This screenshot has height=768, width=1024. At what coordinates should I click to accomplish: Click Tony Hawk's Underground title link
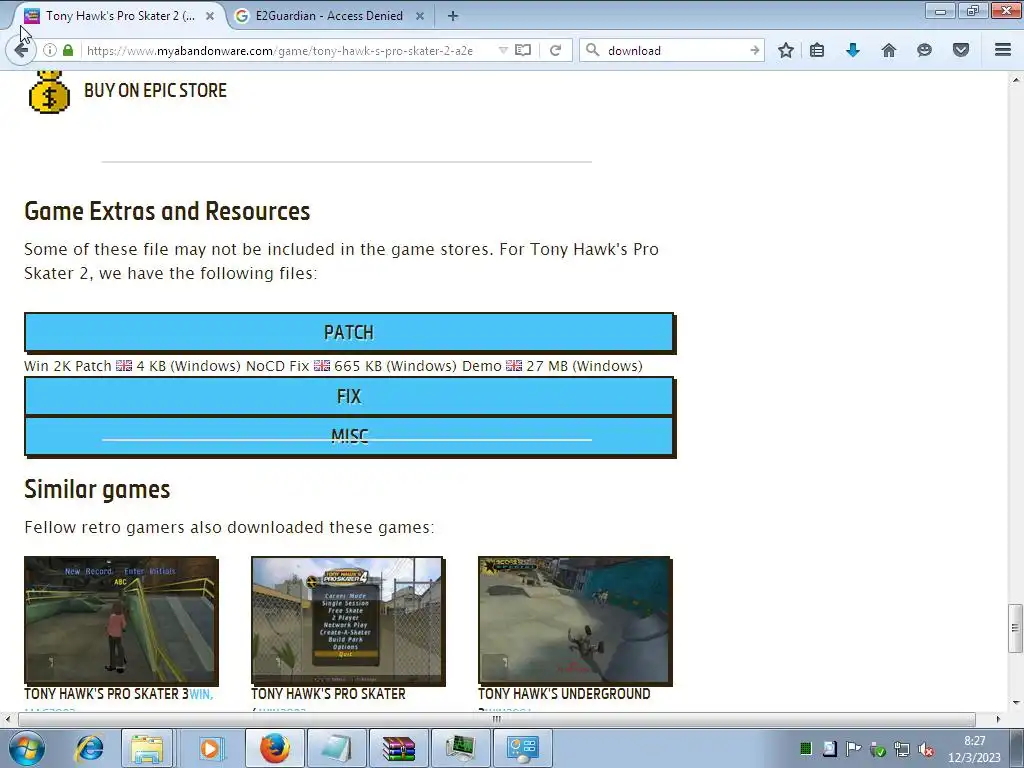pyautogui.click(x=564, y=694)
